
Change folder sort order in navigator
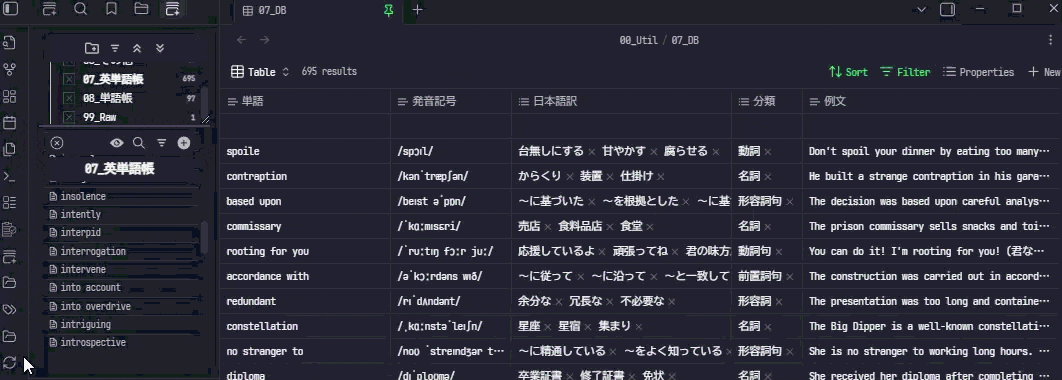pos(115,48)
